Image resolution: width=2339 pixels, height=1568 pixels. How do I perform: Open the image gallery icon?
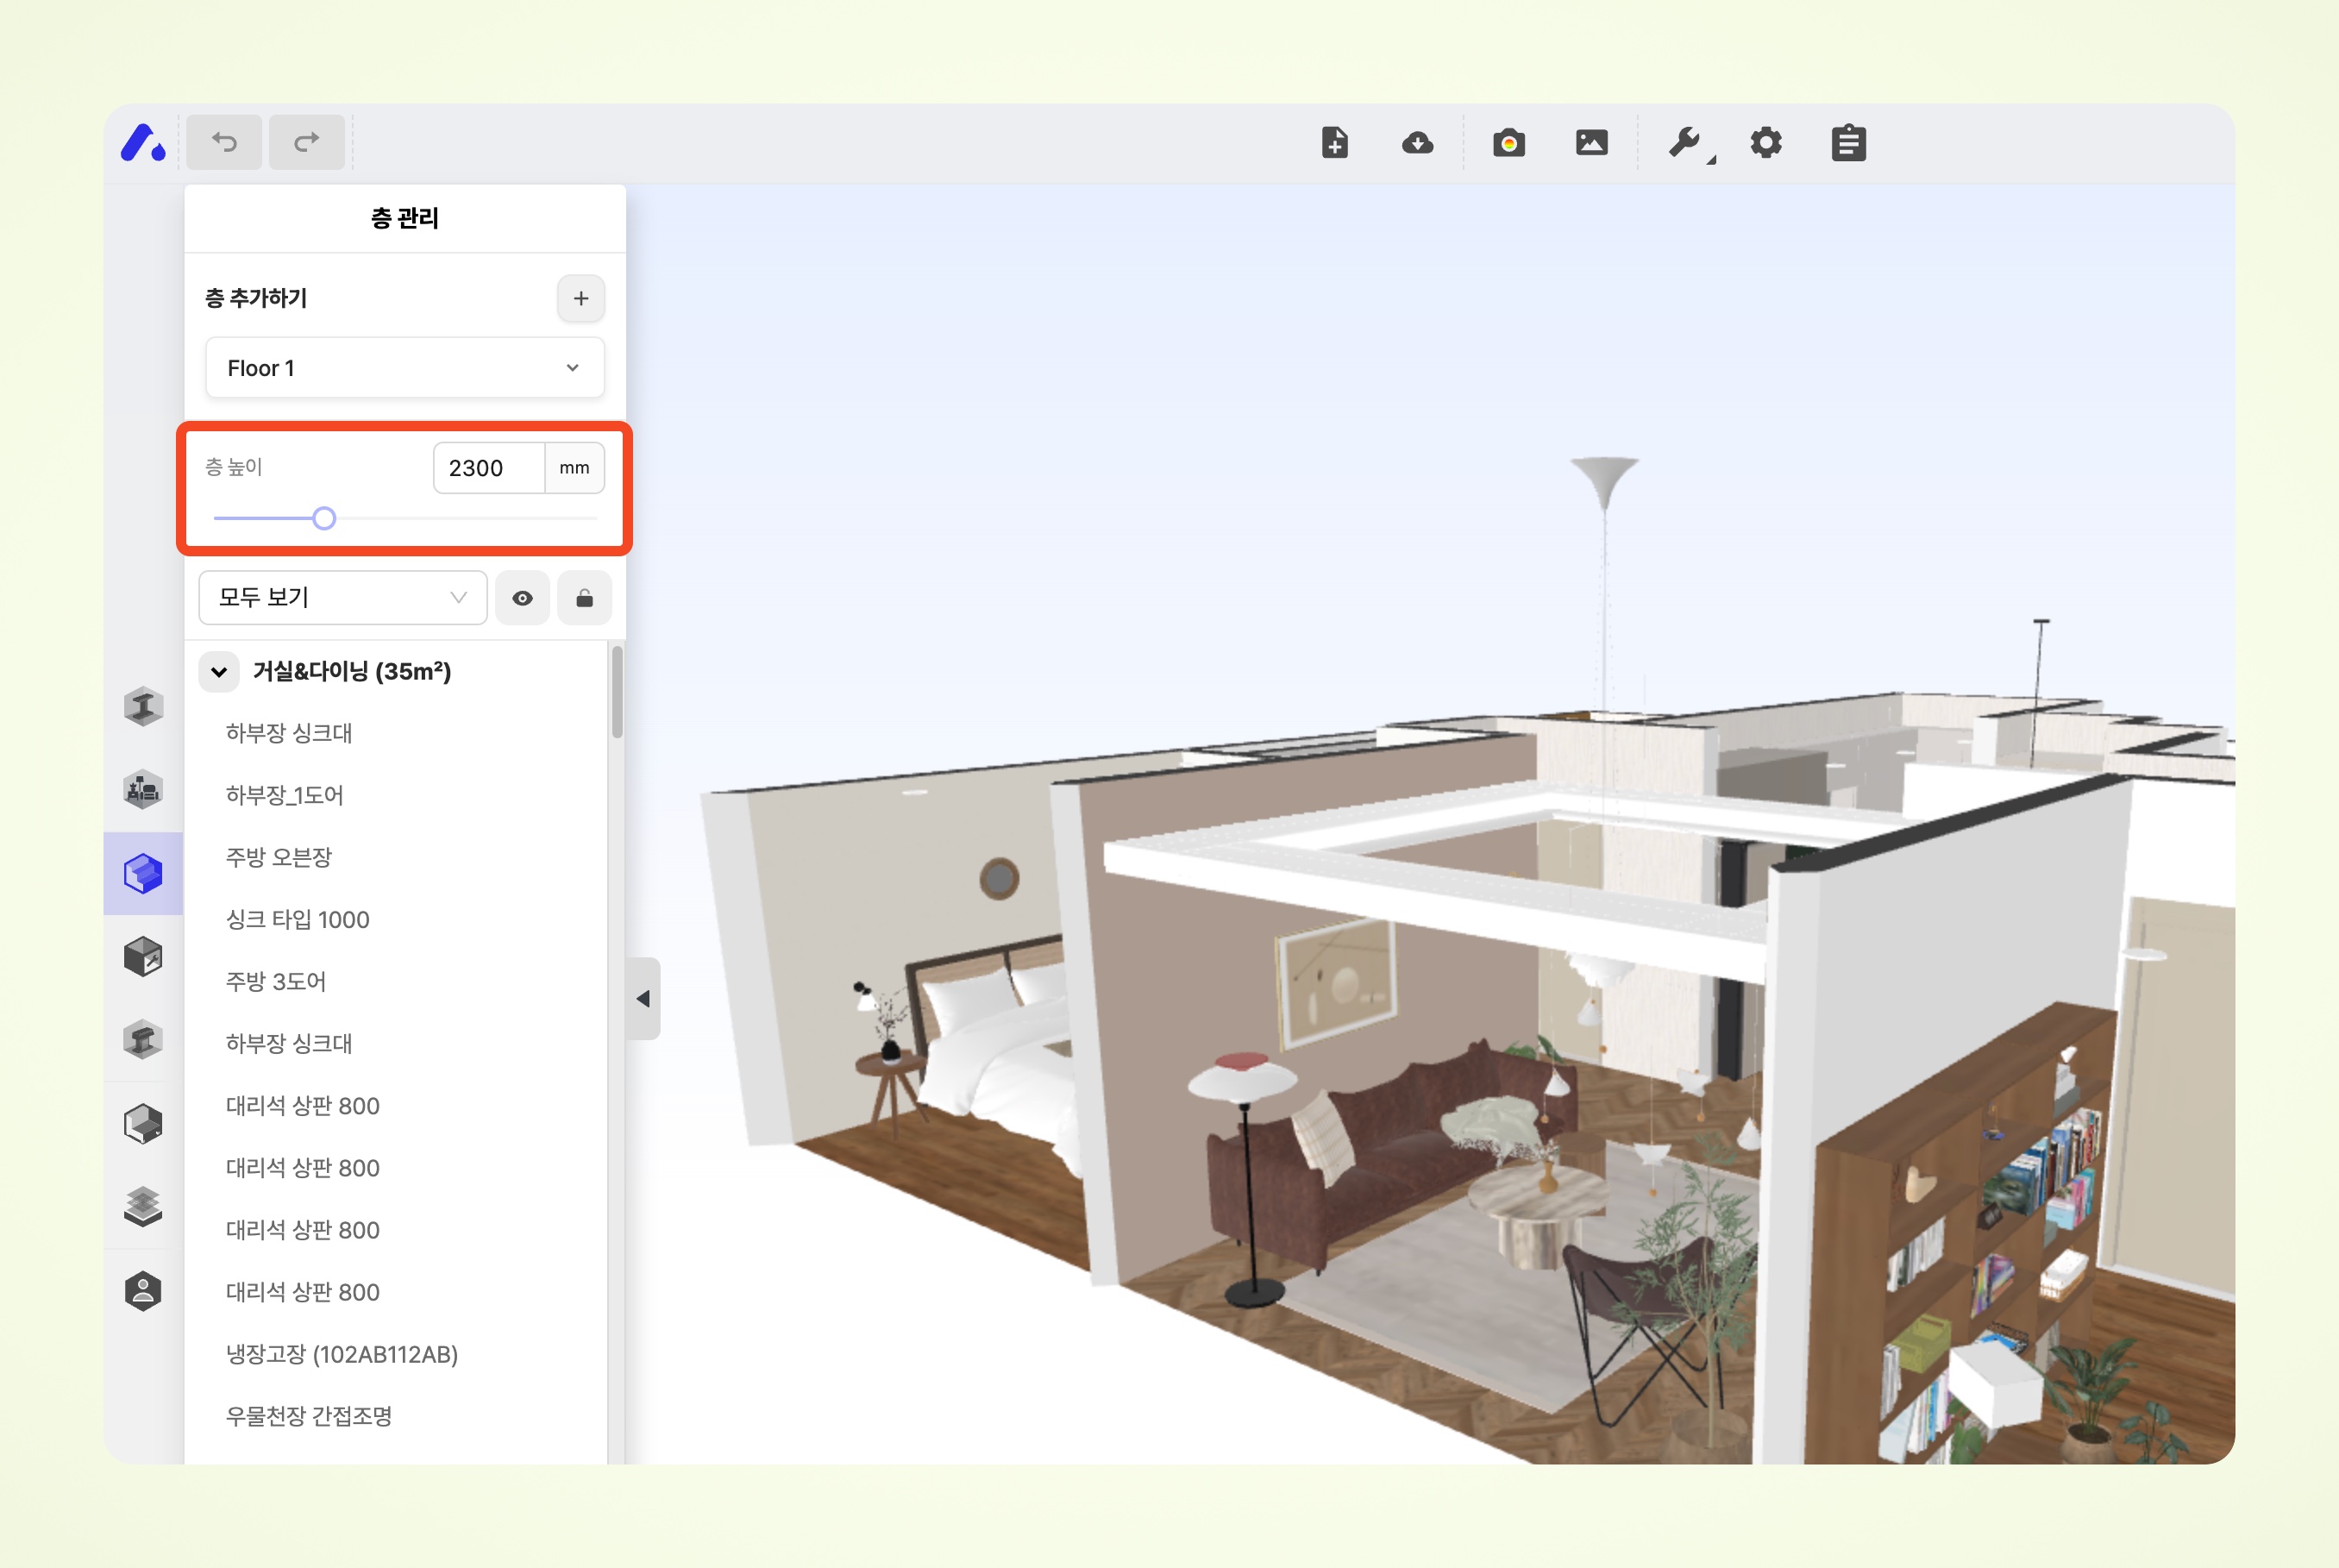point(1592,143)
